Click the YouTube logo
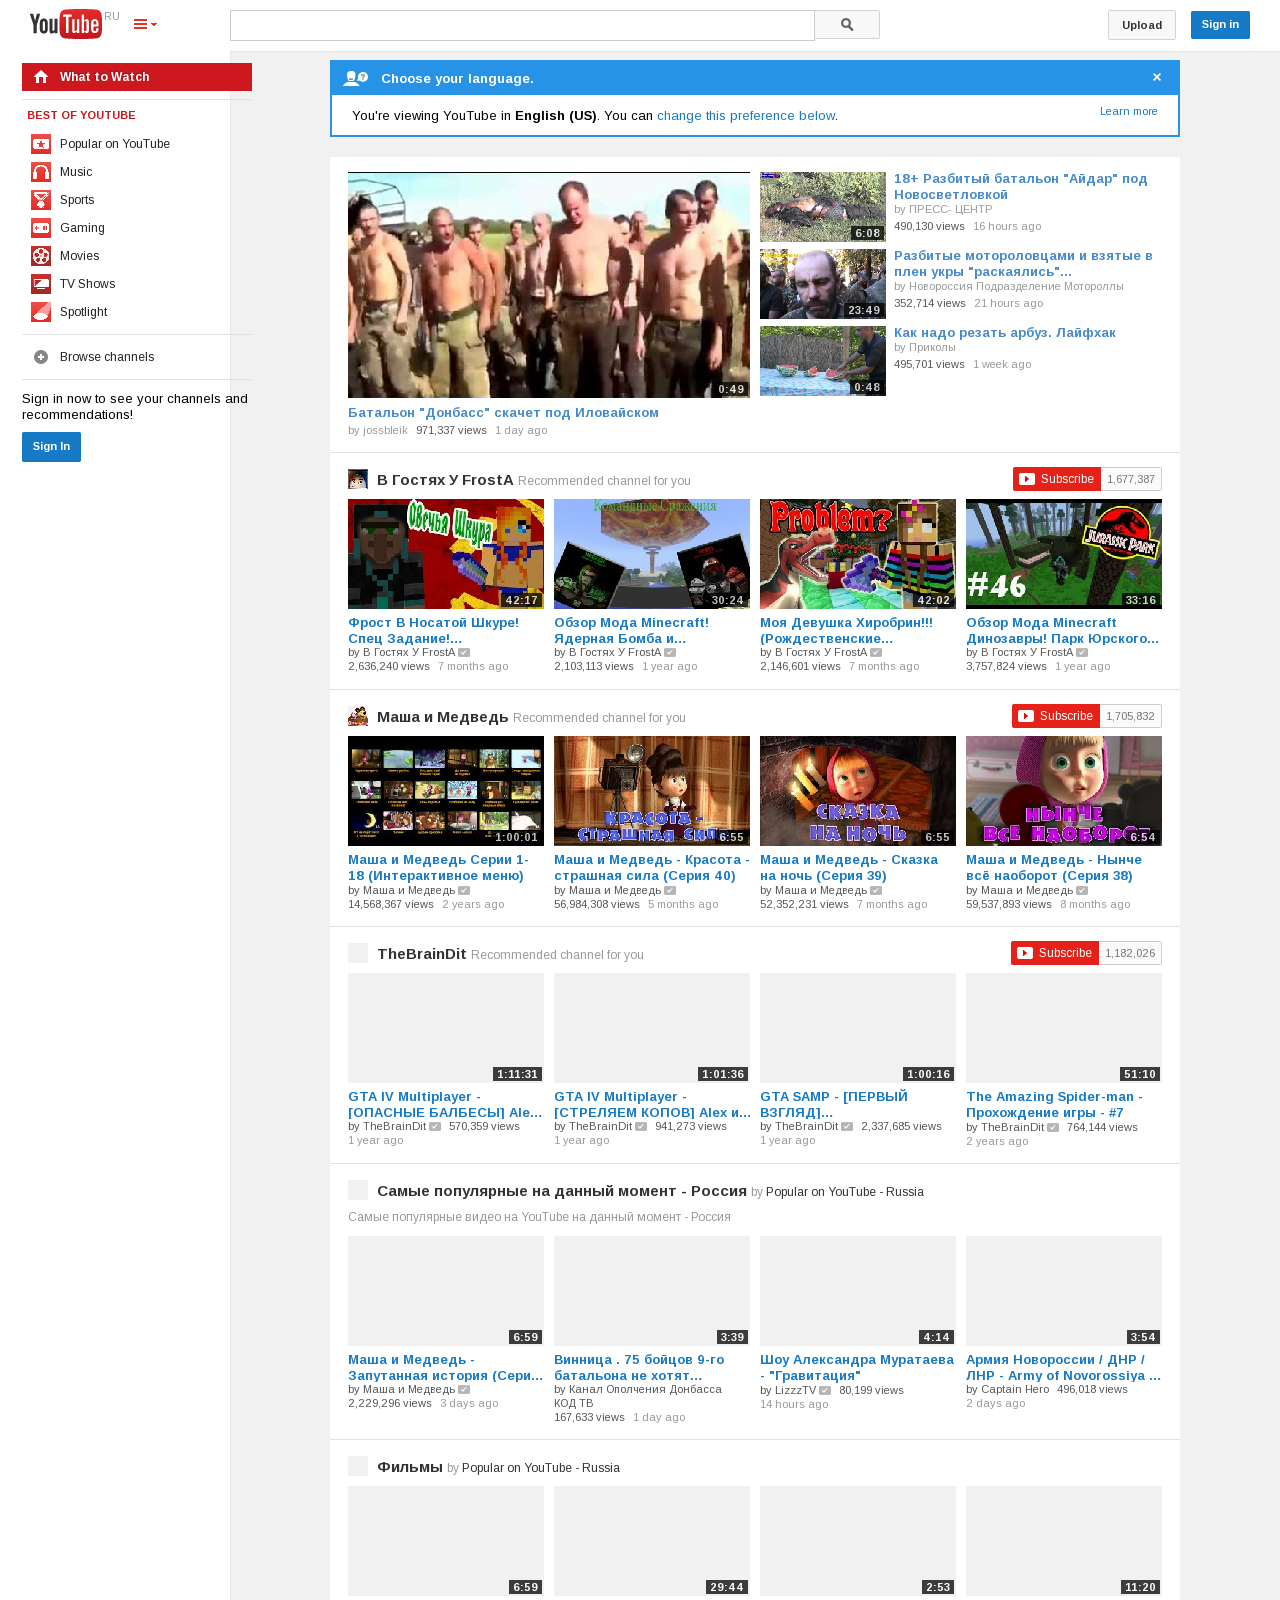This screenshot has height=1600, width=1280. click(x=65, y=24)
